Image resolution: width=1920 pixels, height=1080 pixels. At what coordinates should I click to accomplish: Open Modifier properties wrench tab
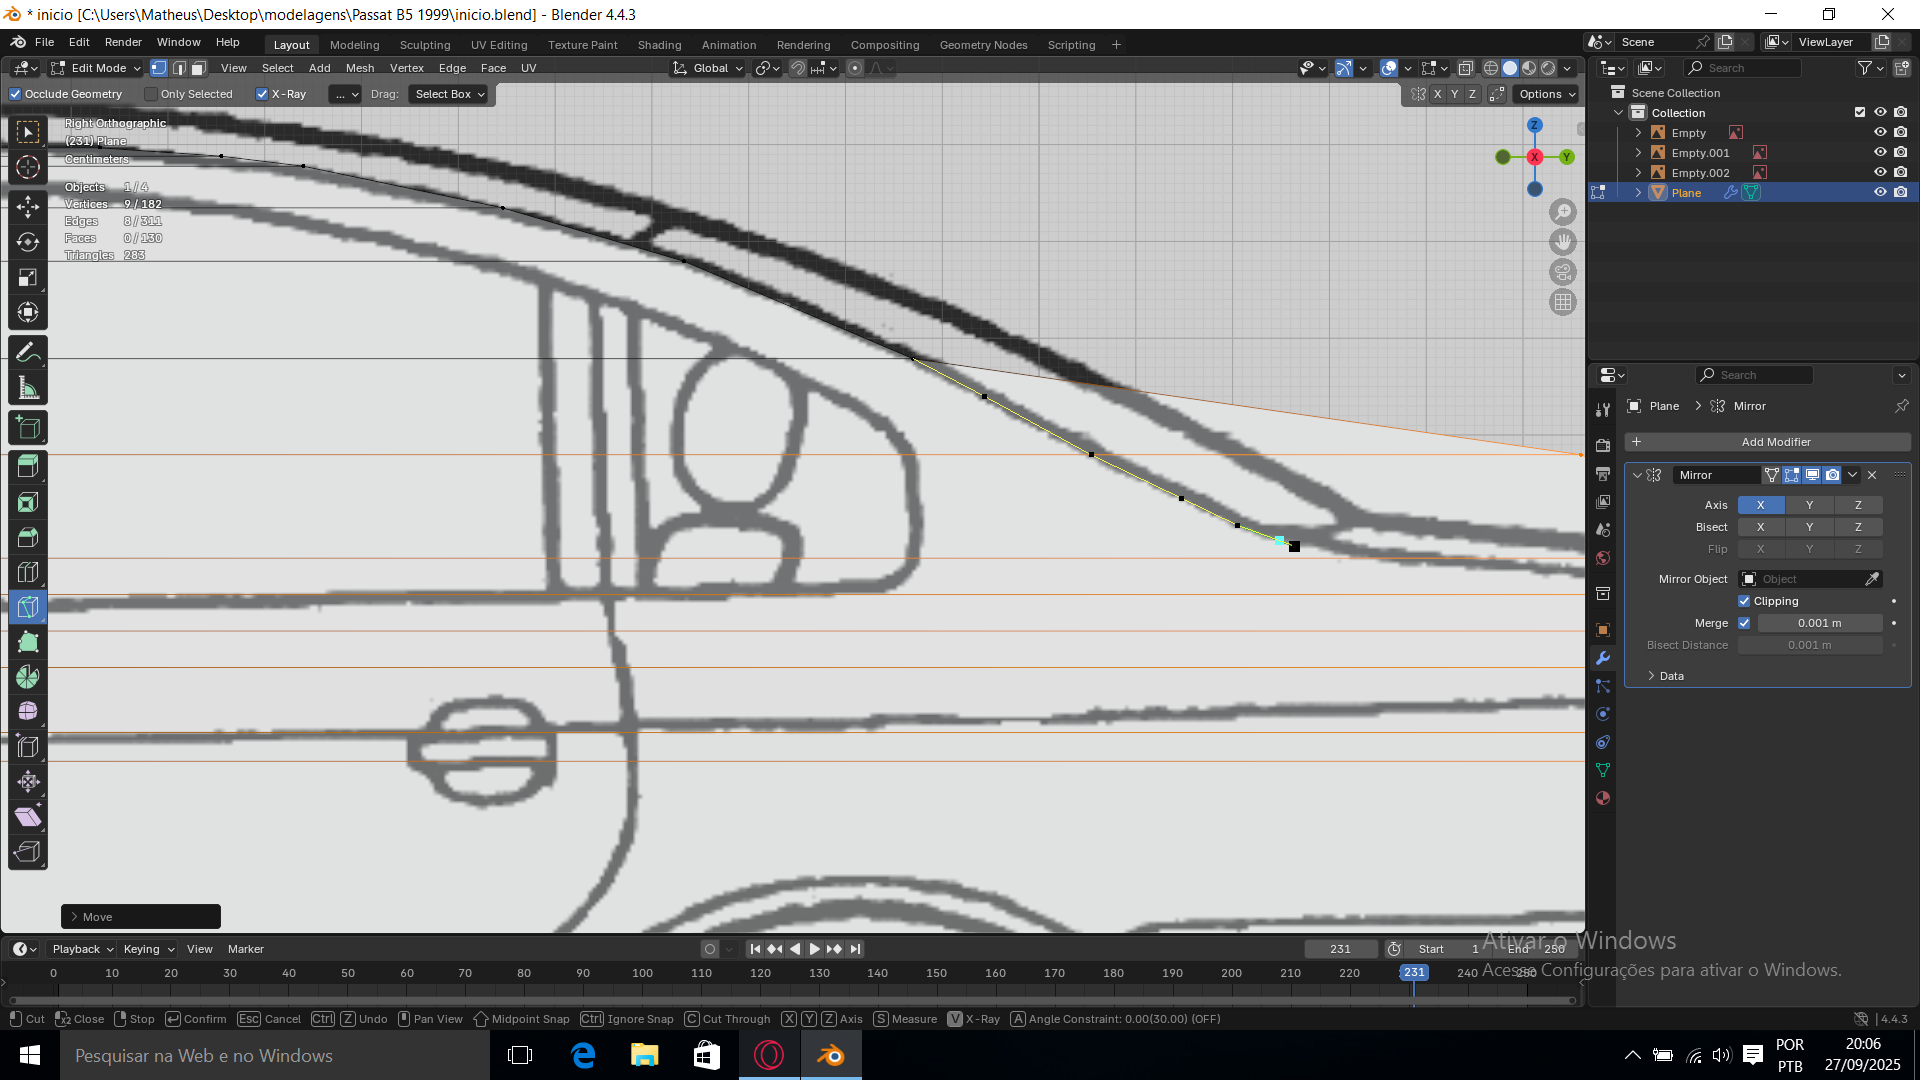pyautogui.click(x=1603, y=658)
